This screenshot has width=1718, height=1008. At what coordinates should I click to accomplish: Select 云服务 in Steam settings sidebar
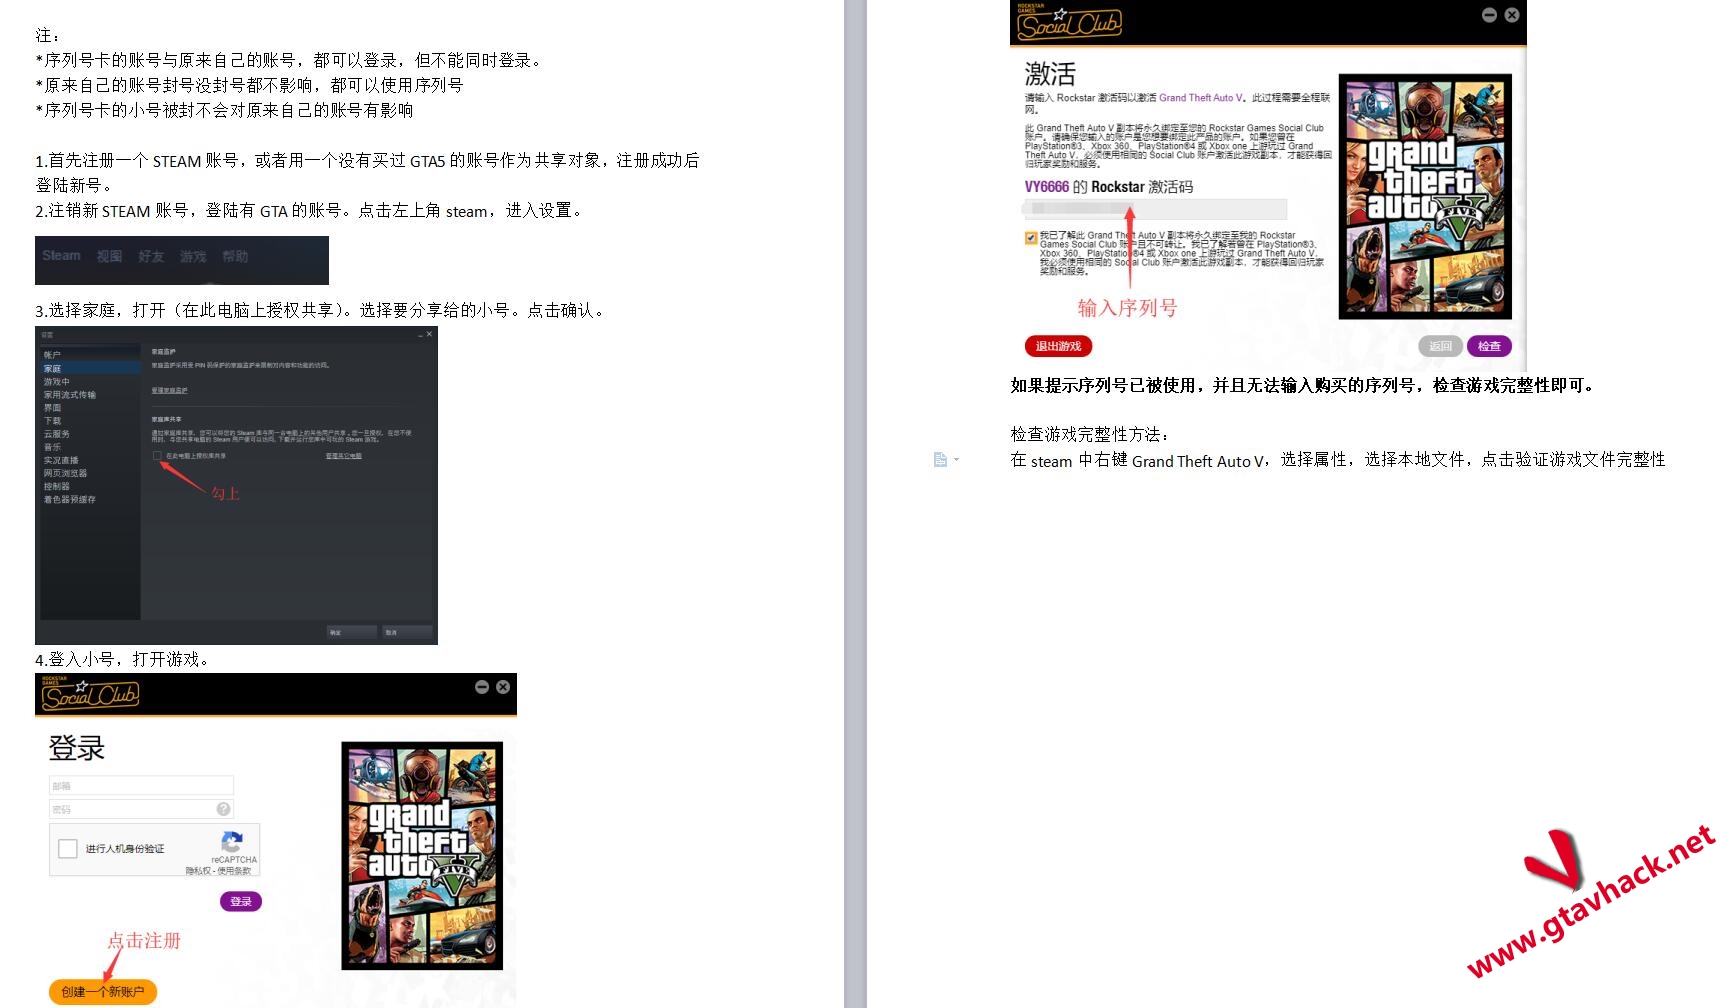click(90, 433)
